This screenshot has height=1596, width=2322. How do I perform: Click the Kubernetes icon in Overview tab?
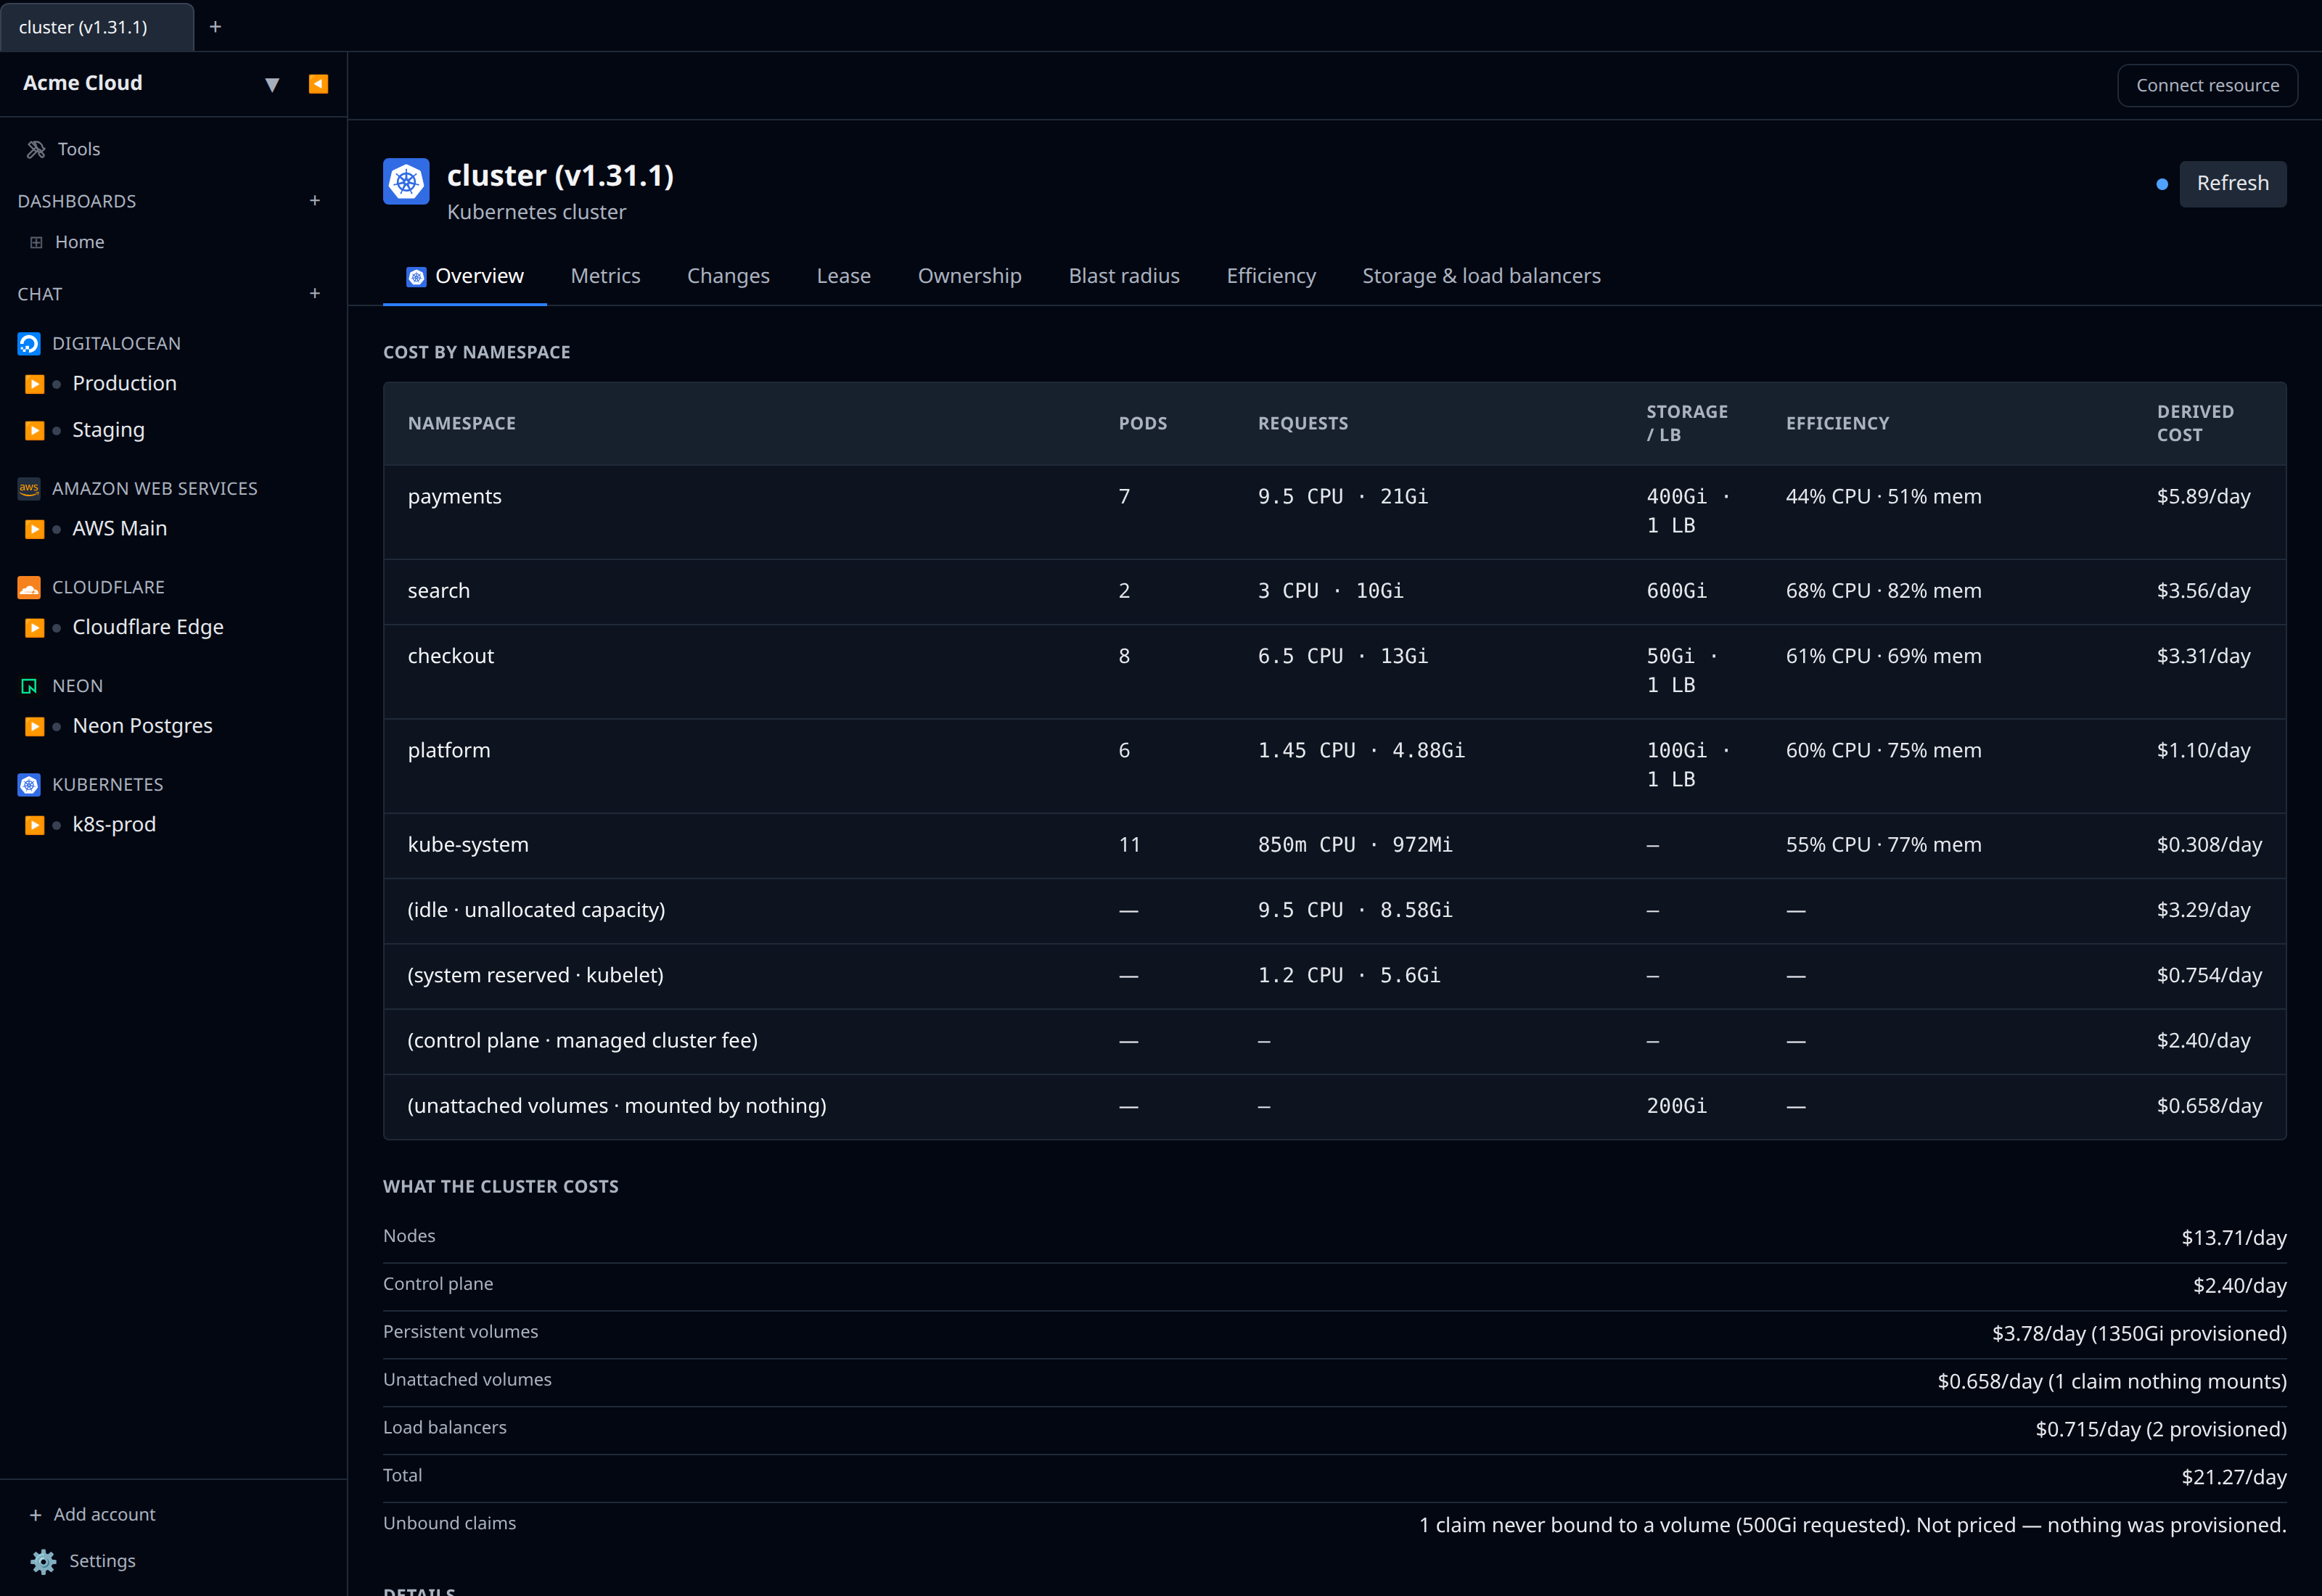coord(416,277)
